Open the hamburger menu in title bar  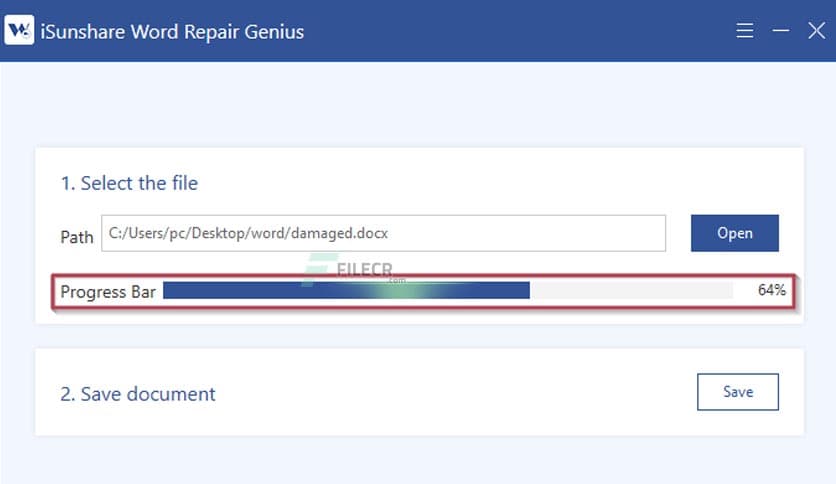click(744, 30)
